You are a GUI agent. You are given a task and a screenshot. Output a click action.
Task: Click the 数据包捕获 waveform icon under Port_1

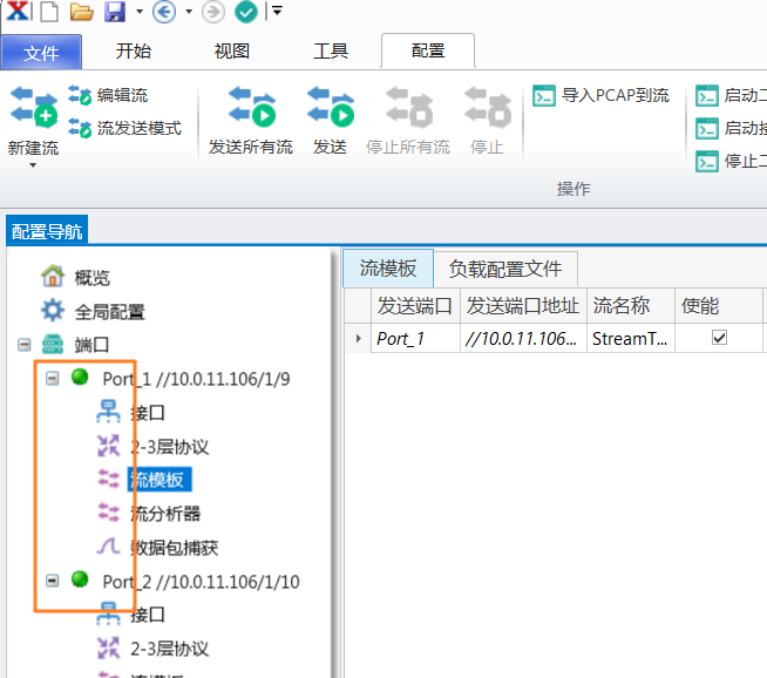coord(108,546)
